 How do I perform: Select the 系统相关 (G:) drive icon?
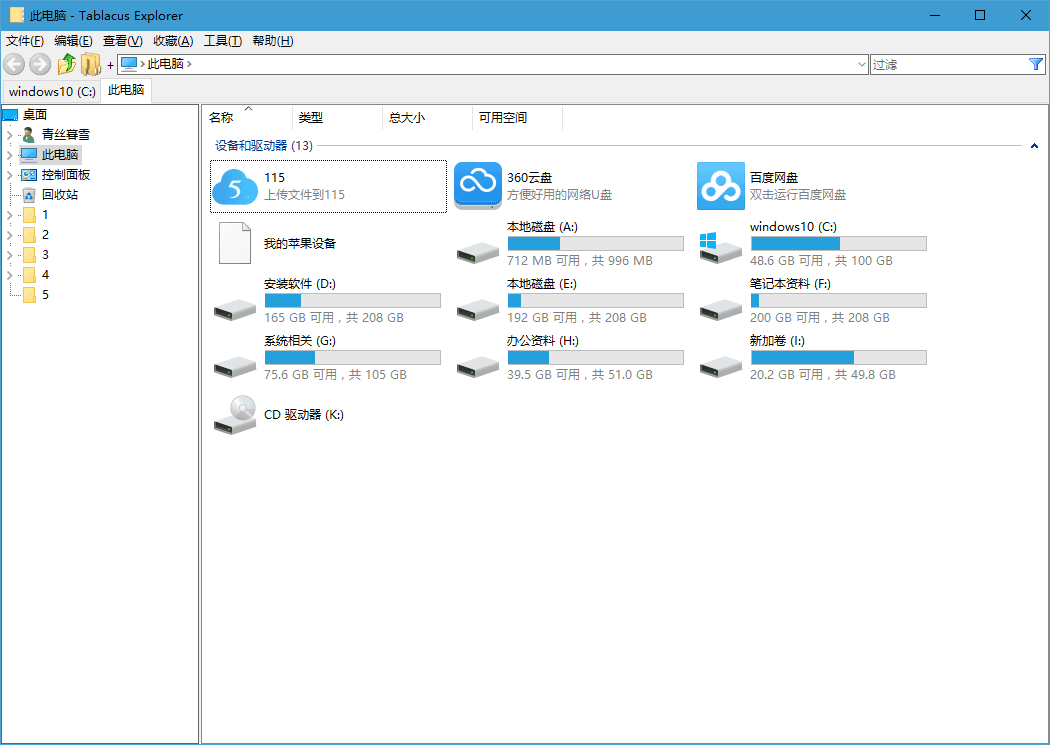pos(235,367)
